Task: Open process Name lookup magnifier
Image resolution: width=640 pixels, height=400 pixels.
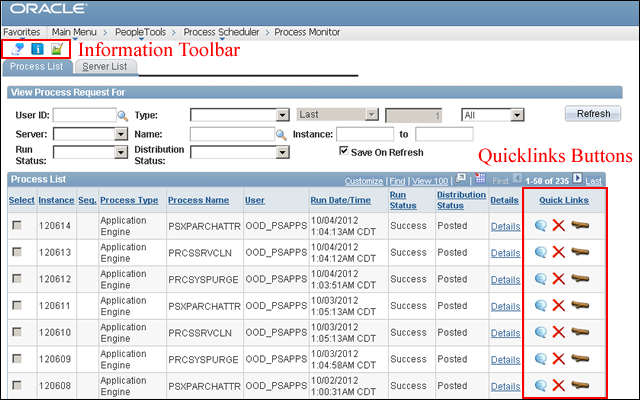Action: tap(281, 135)
